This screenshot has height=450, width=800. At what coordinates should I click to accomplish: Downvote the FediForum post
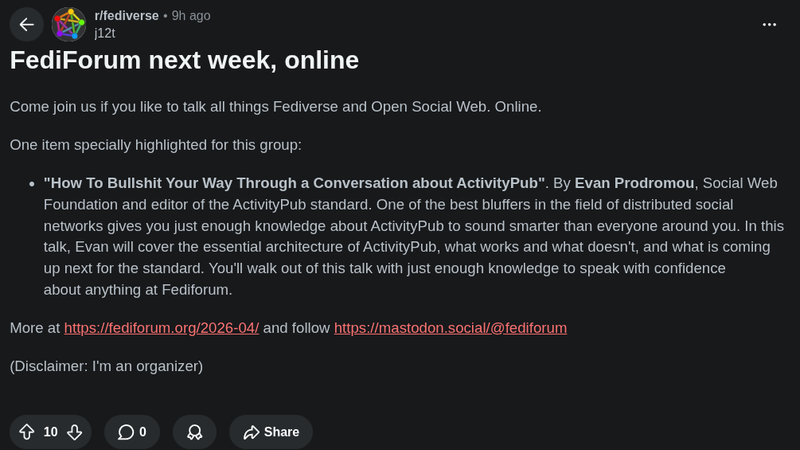75,432
